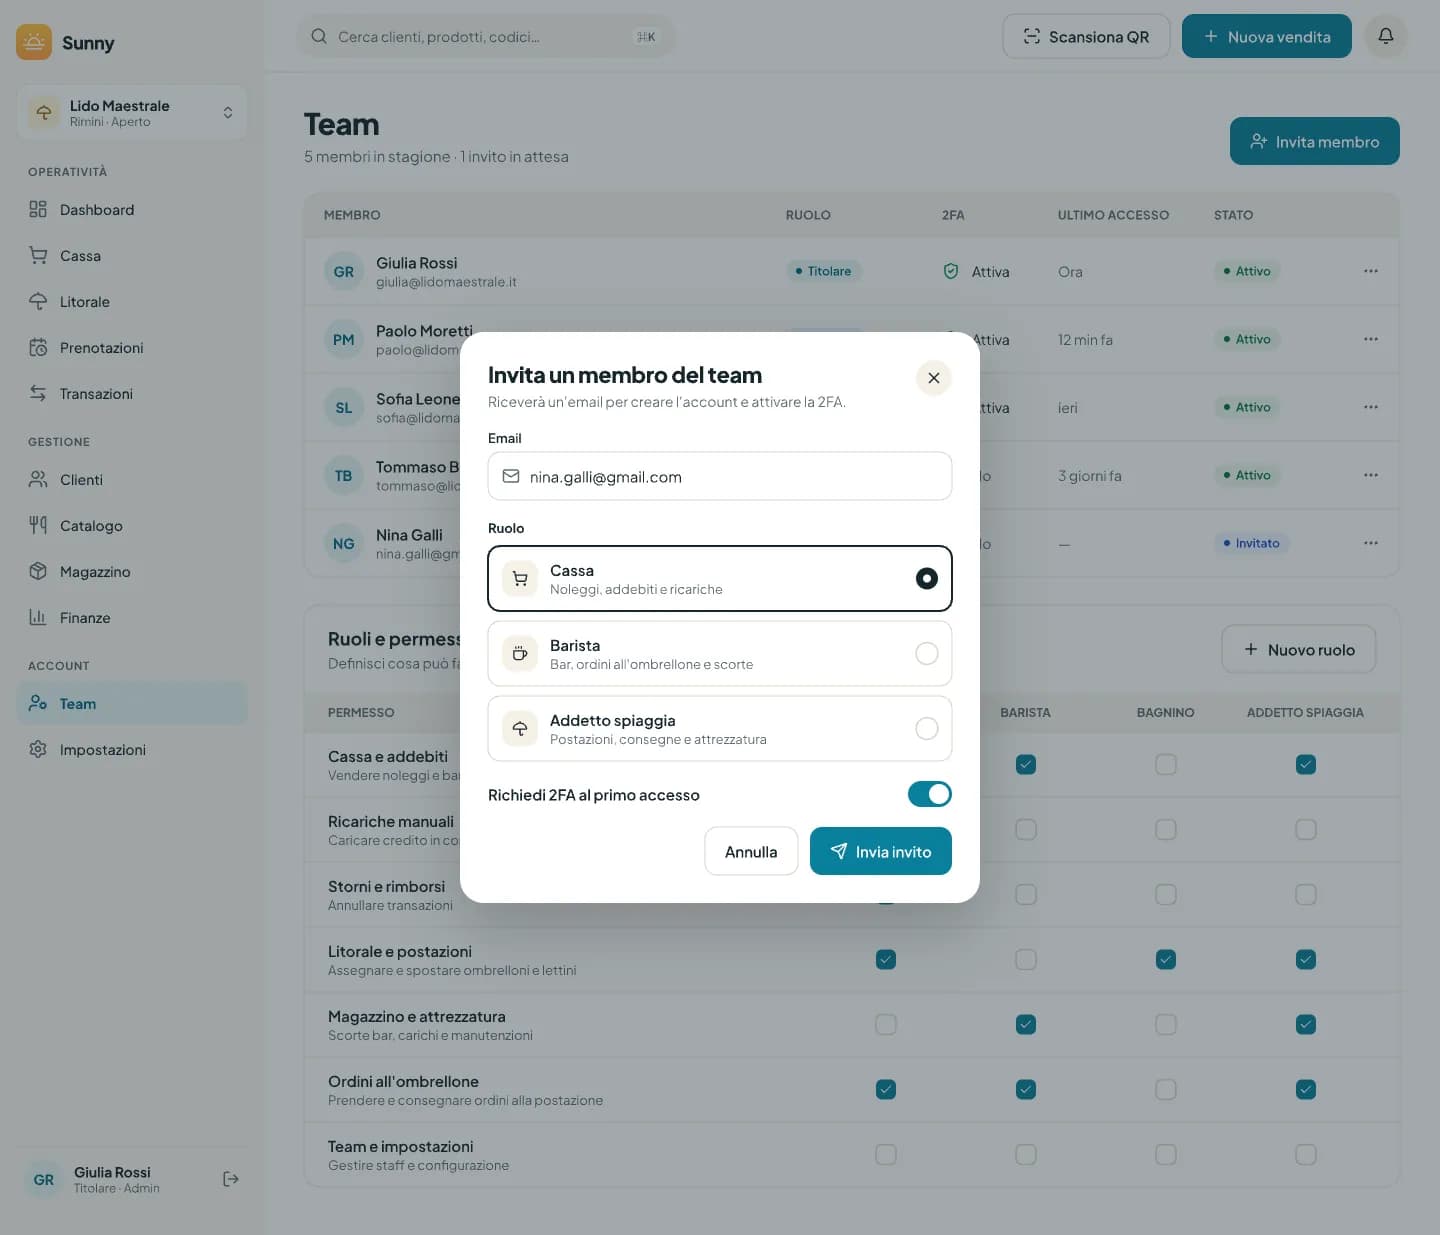Click the Finanze chart icon
Screen dimensions: 1440x1235
(38, 617)
